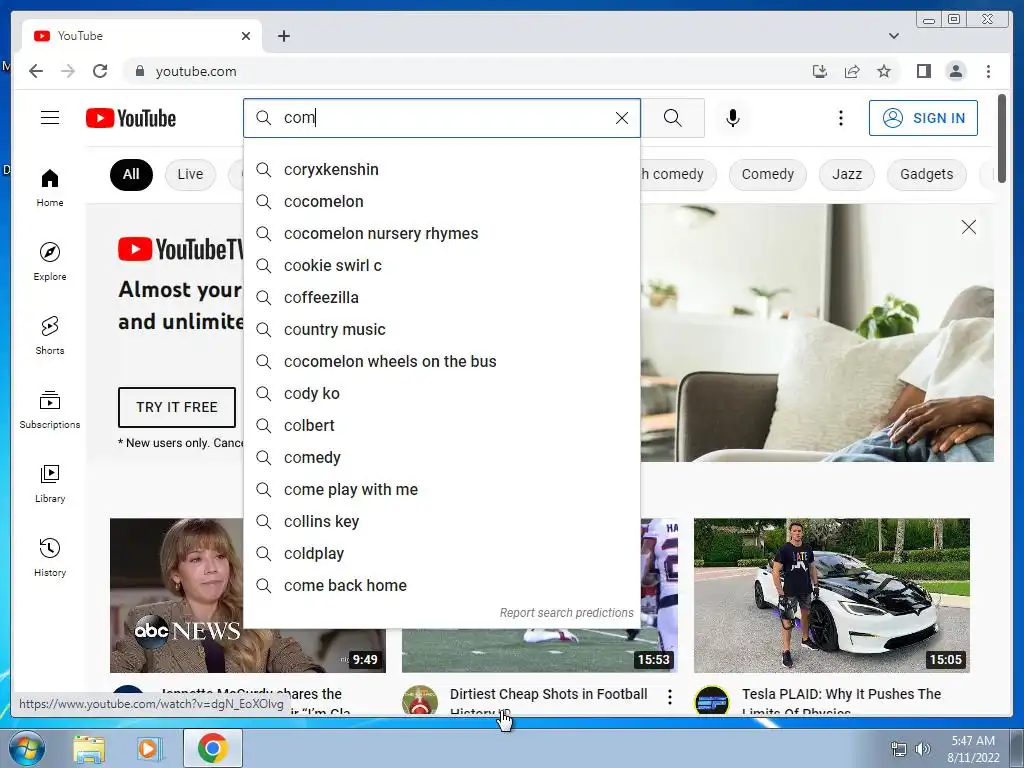Choose the colbert suggestion

(441, 426)
